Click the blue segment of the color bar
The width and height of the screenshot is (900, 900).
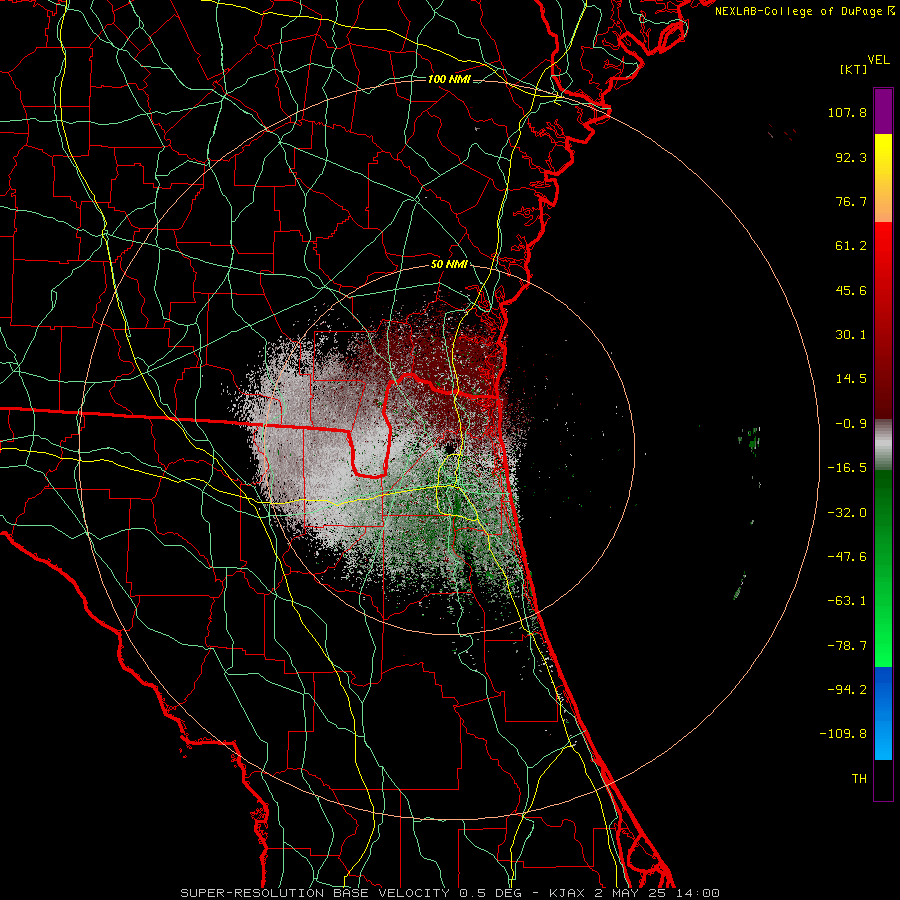tap(883, 713)
